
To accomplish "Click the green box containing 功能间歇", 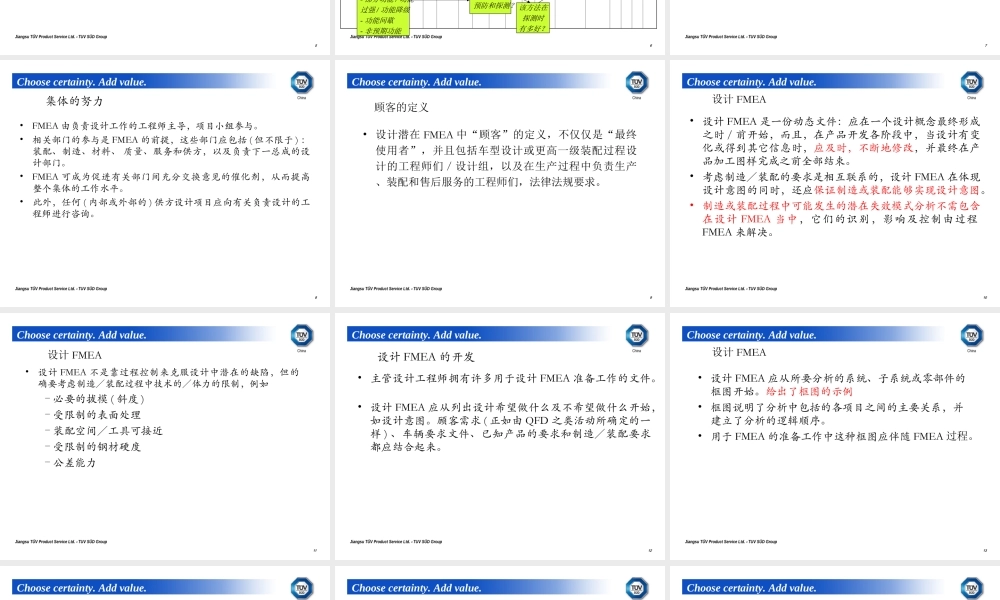I will pos(375,20).
